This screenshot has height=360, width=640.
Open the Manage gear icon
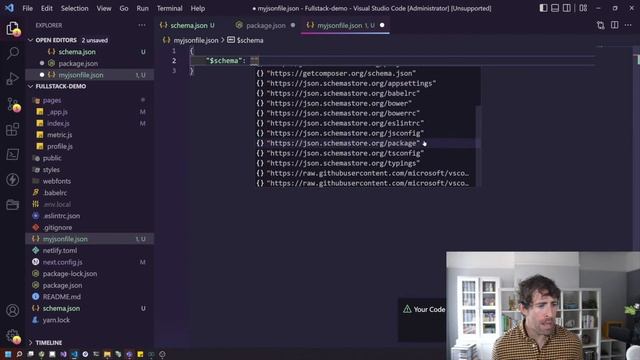(x=13, y=336)
